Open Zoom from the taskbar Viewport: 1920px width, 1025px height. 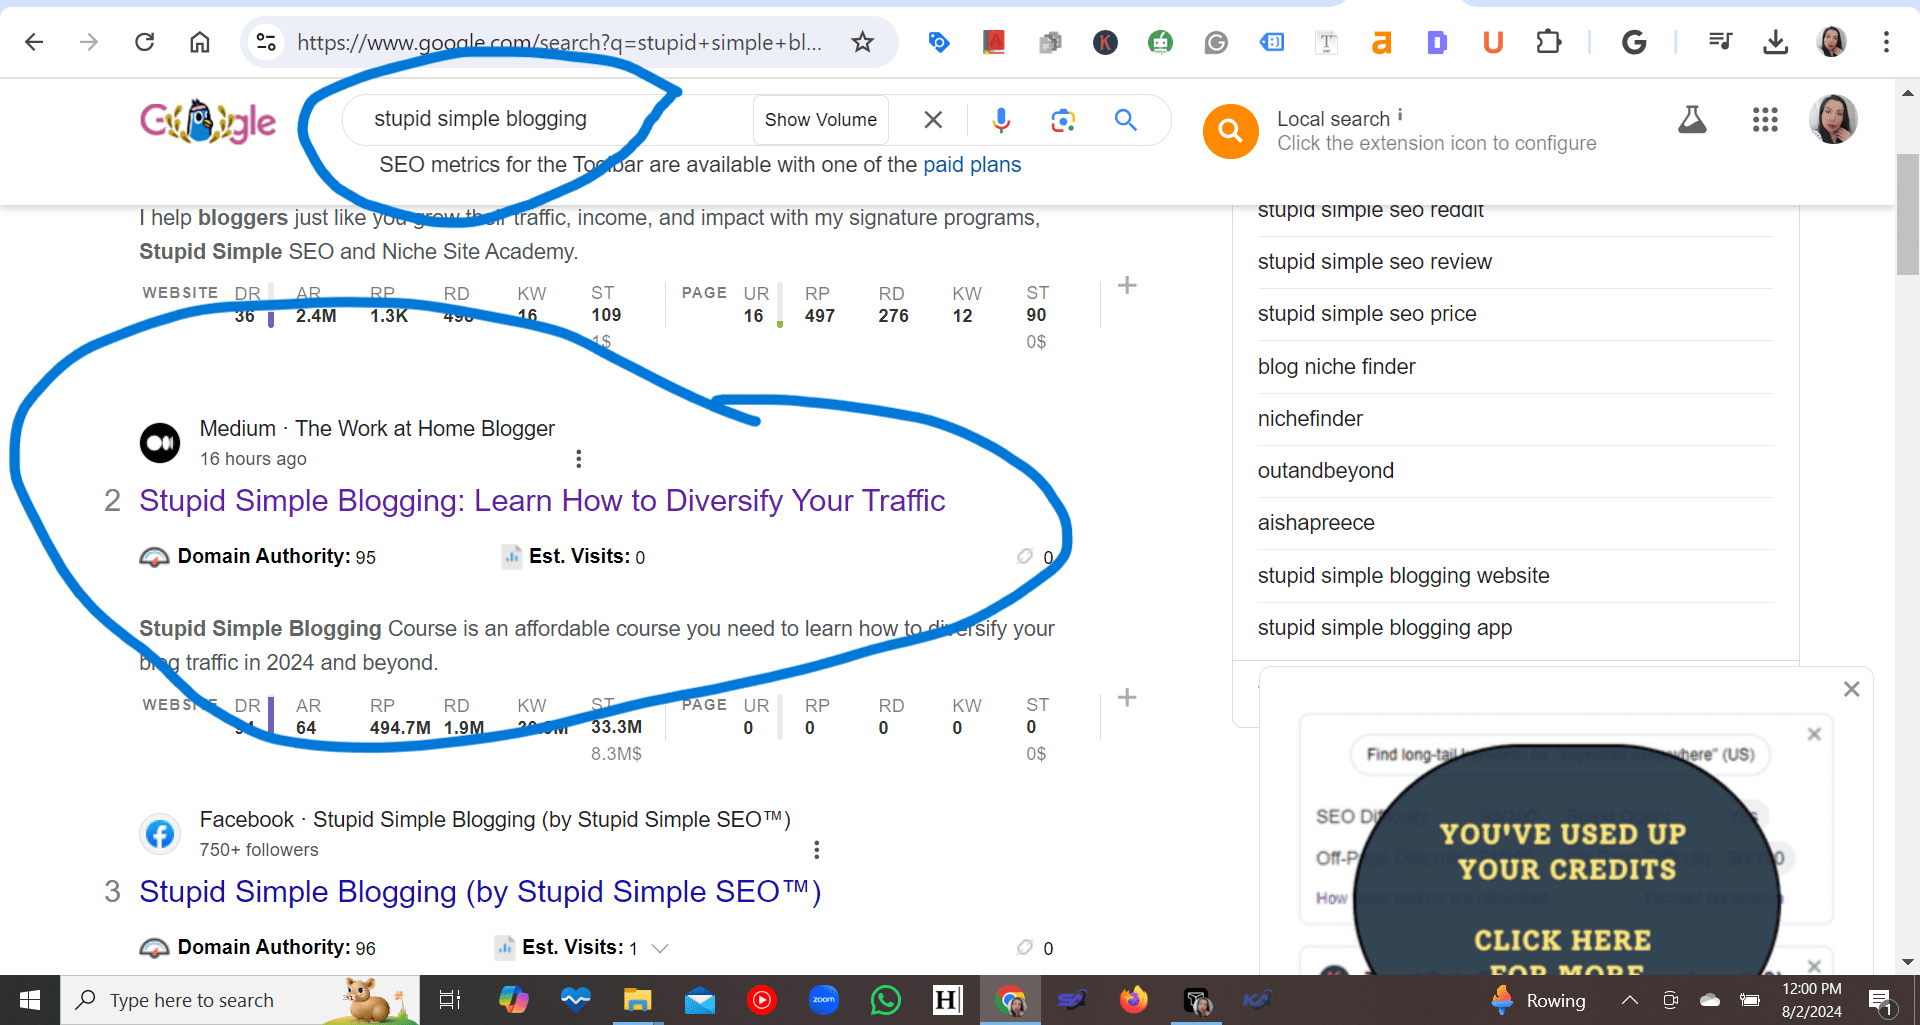click(x=824, y=1000)
